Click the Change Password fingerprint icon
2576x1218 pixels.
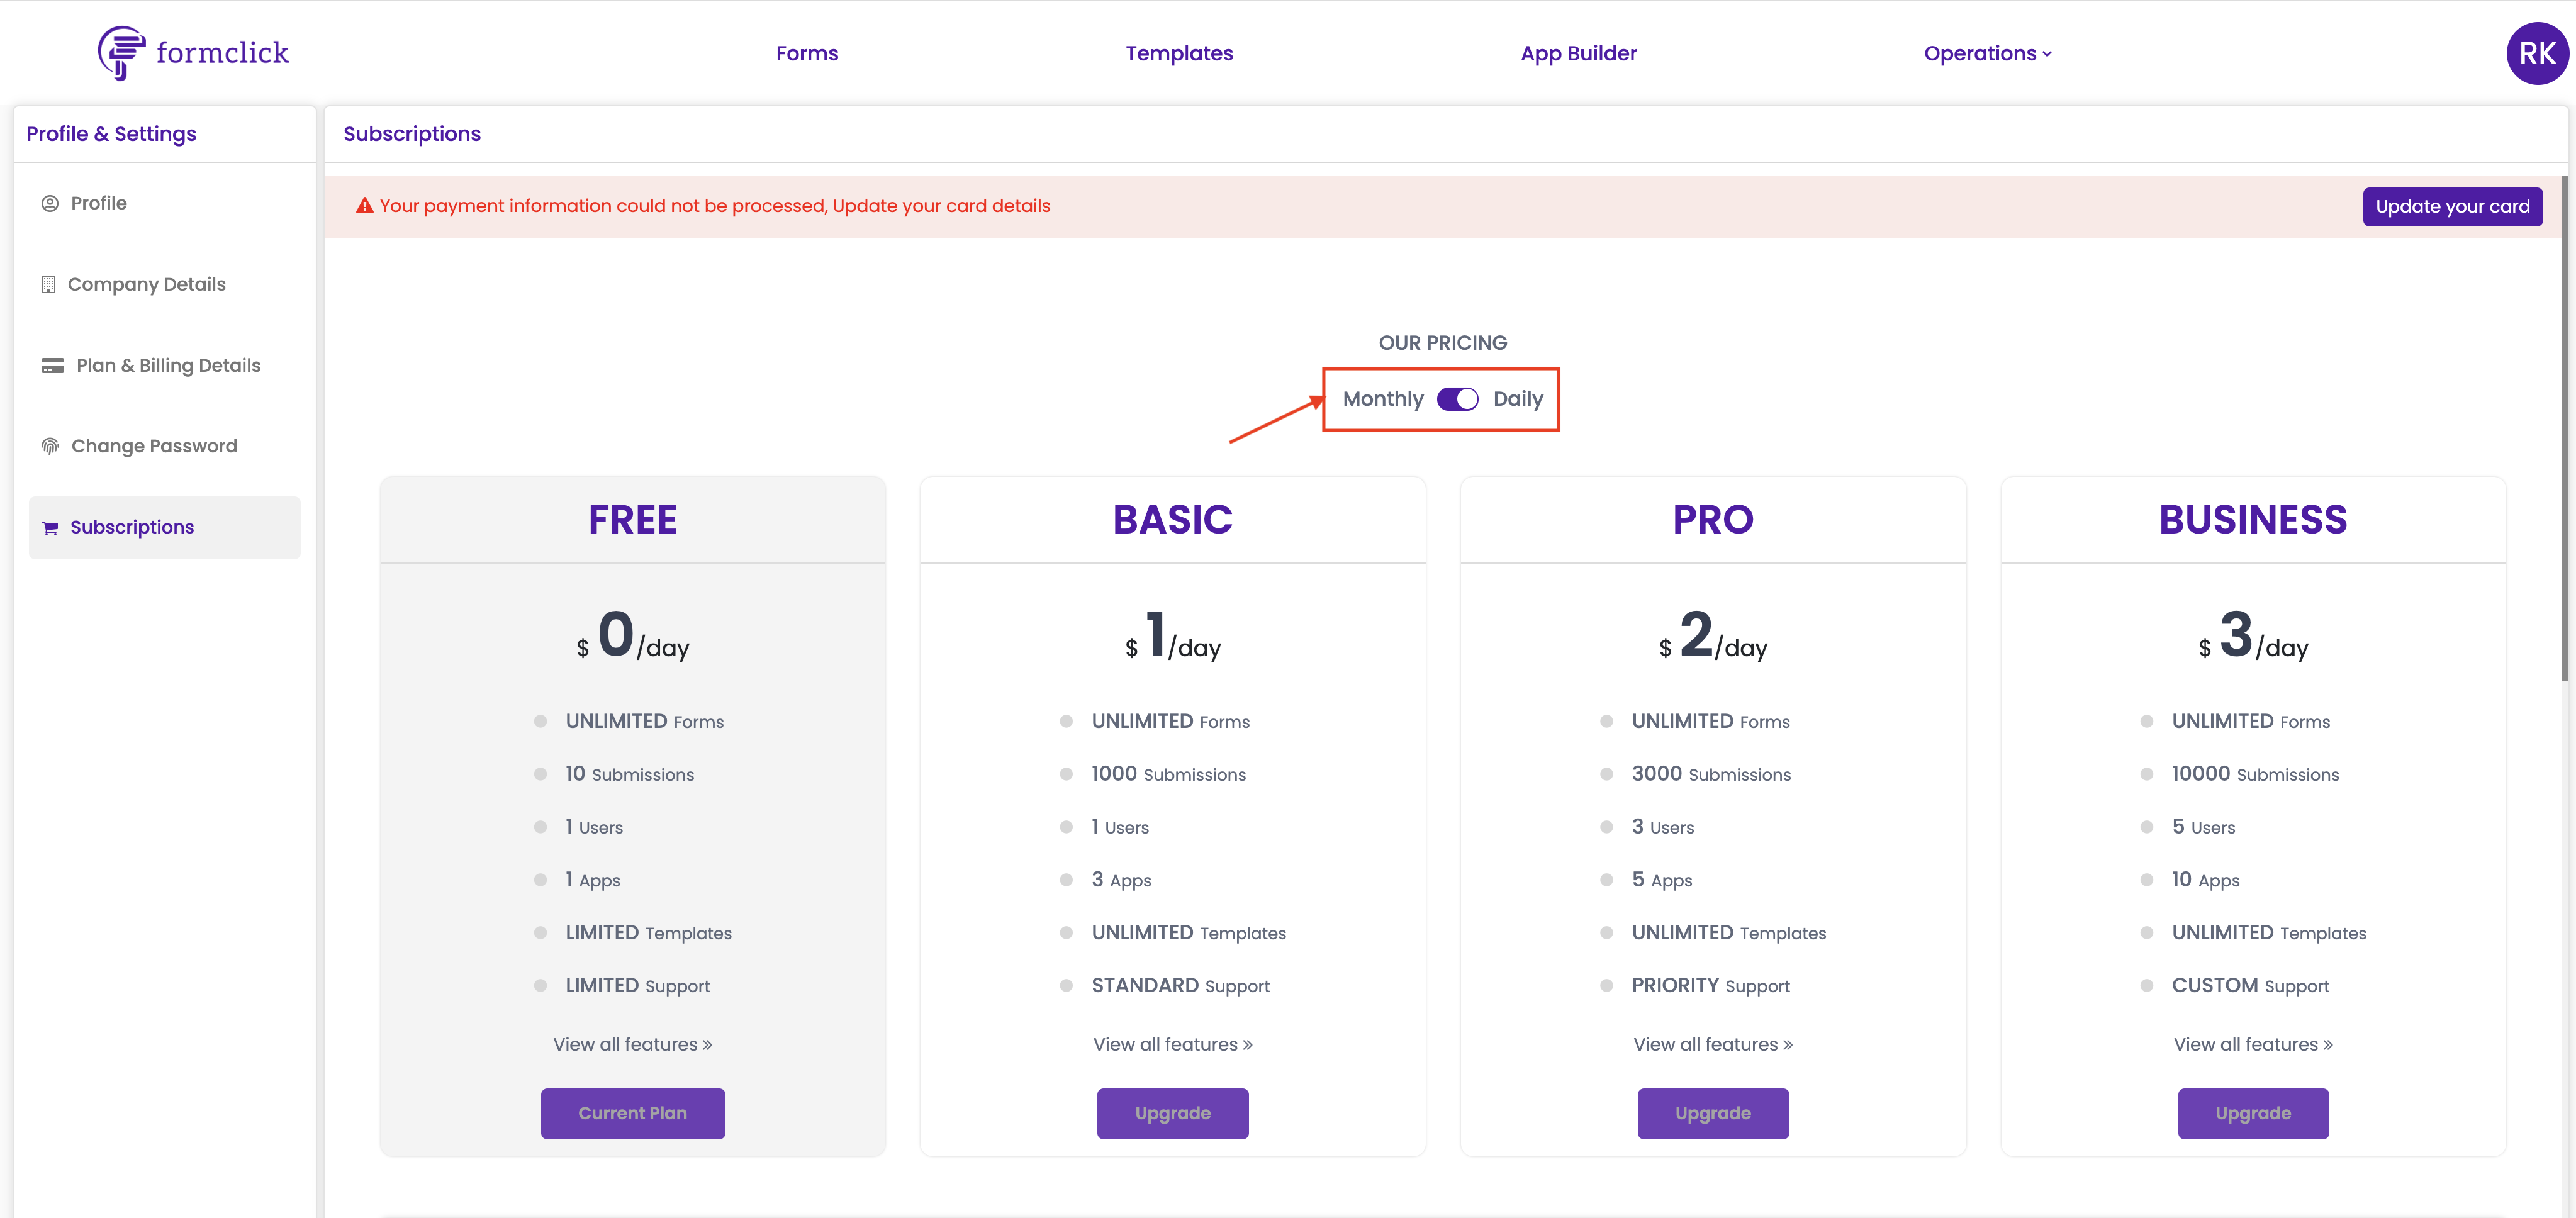click(50, 446)
